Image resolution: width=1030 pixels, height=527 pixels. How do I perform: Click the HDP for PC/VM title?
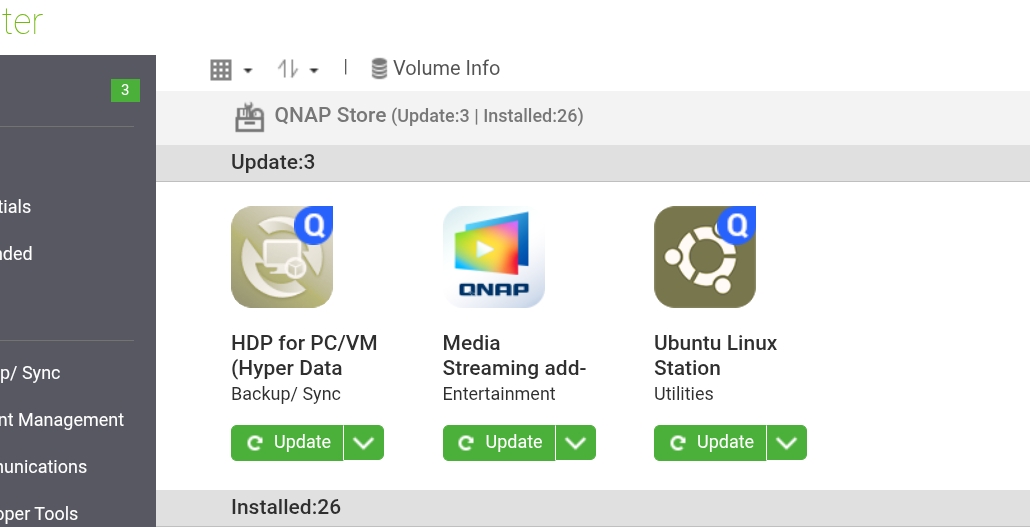303,355
